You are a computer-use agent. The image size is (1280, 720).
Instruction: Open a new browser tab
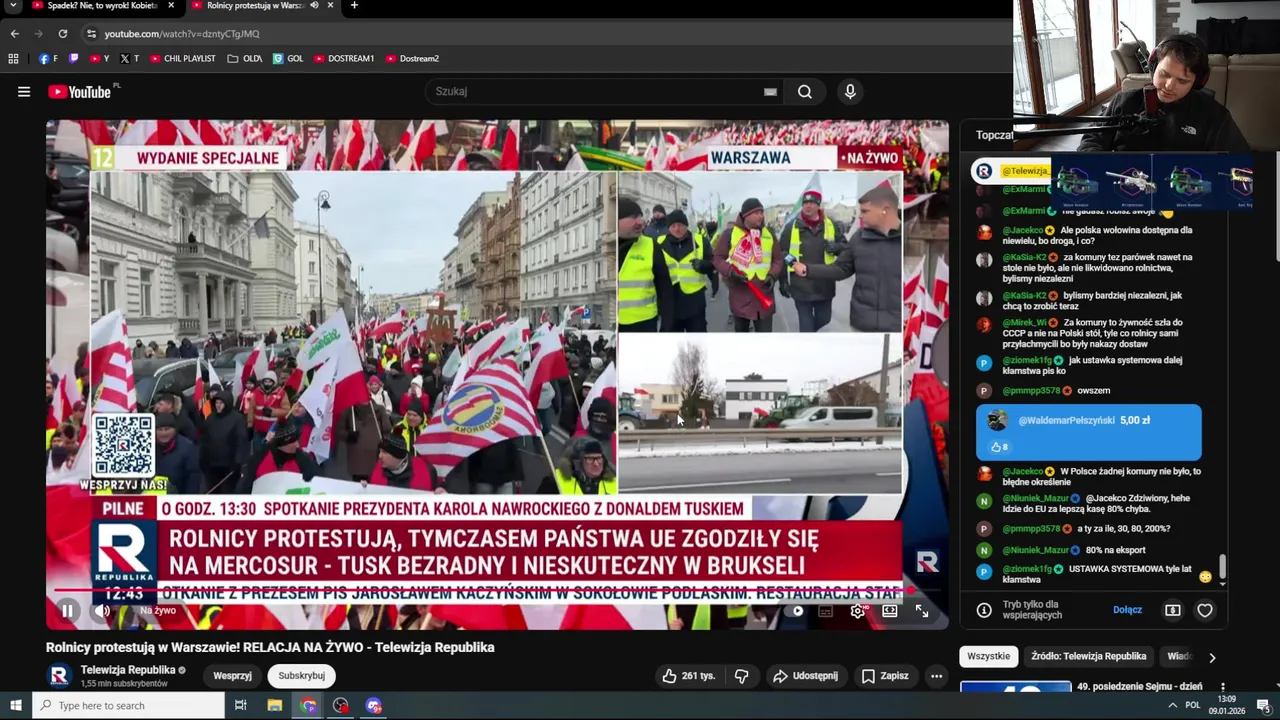tap(354, 6)
